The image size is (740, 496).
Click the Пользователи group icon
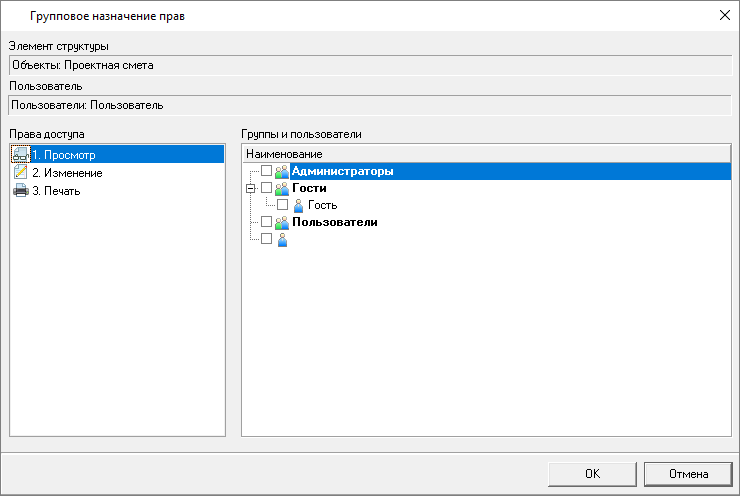[x=282, y=222]
